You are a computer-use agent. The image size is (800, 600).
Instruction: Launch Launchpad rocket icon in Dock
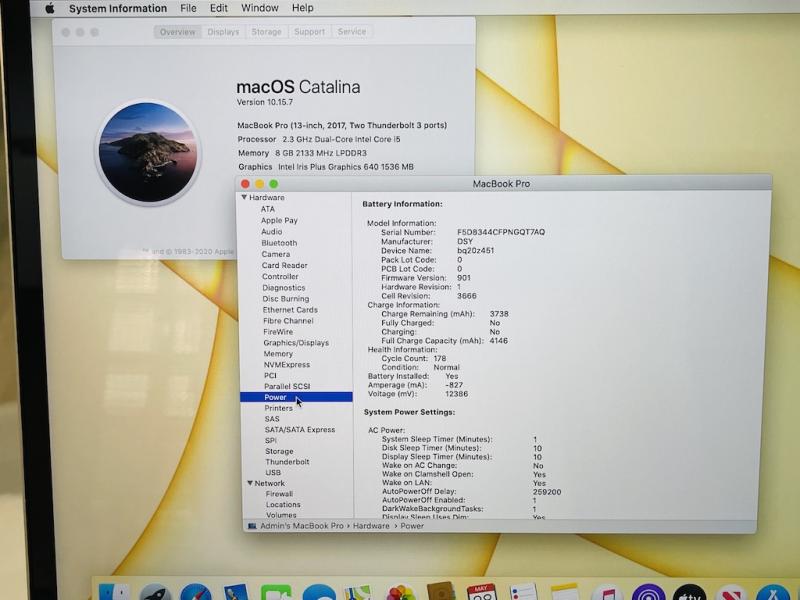pos(155,592)
